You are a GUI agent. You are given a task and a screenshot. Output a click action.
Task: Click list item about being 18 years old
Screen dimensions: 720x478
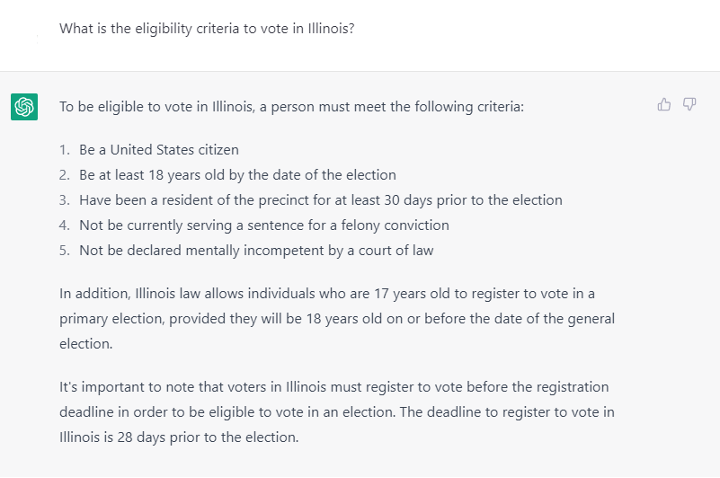(x=238, y=175)
